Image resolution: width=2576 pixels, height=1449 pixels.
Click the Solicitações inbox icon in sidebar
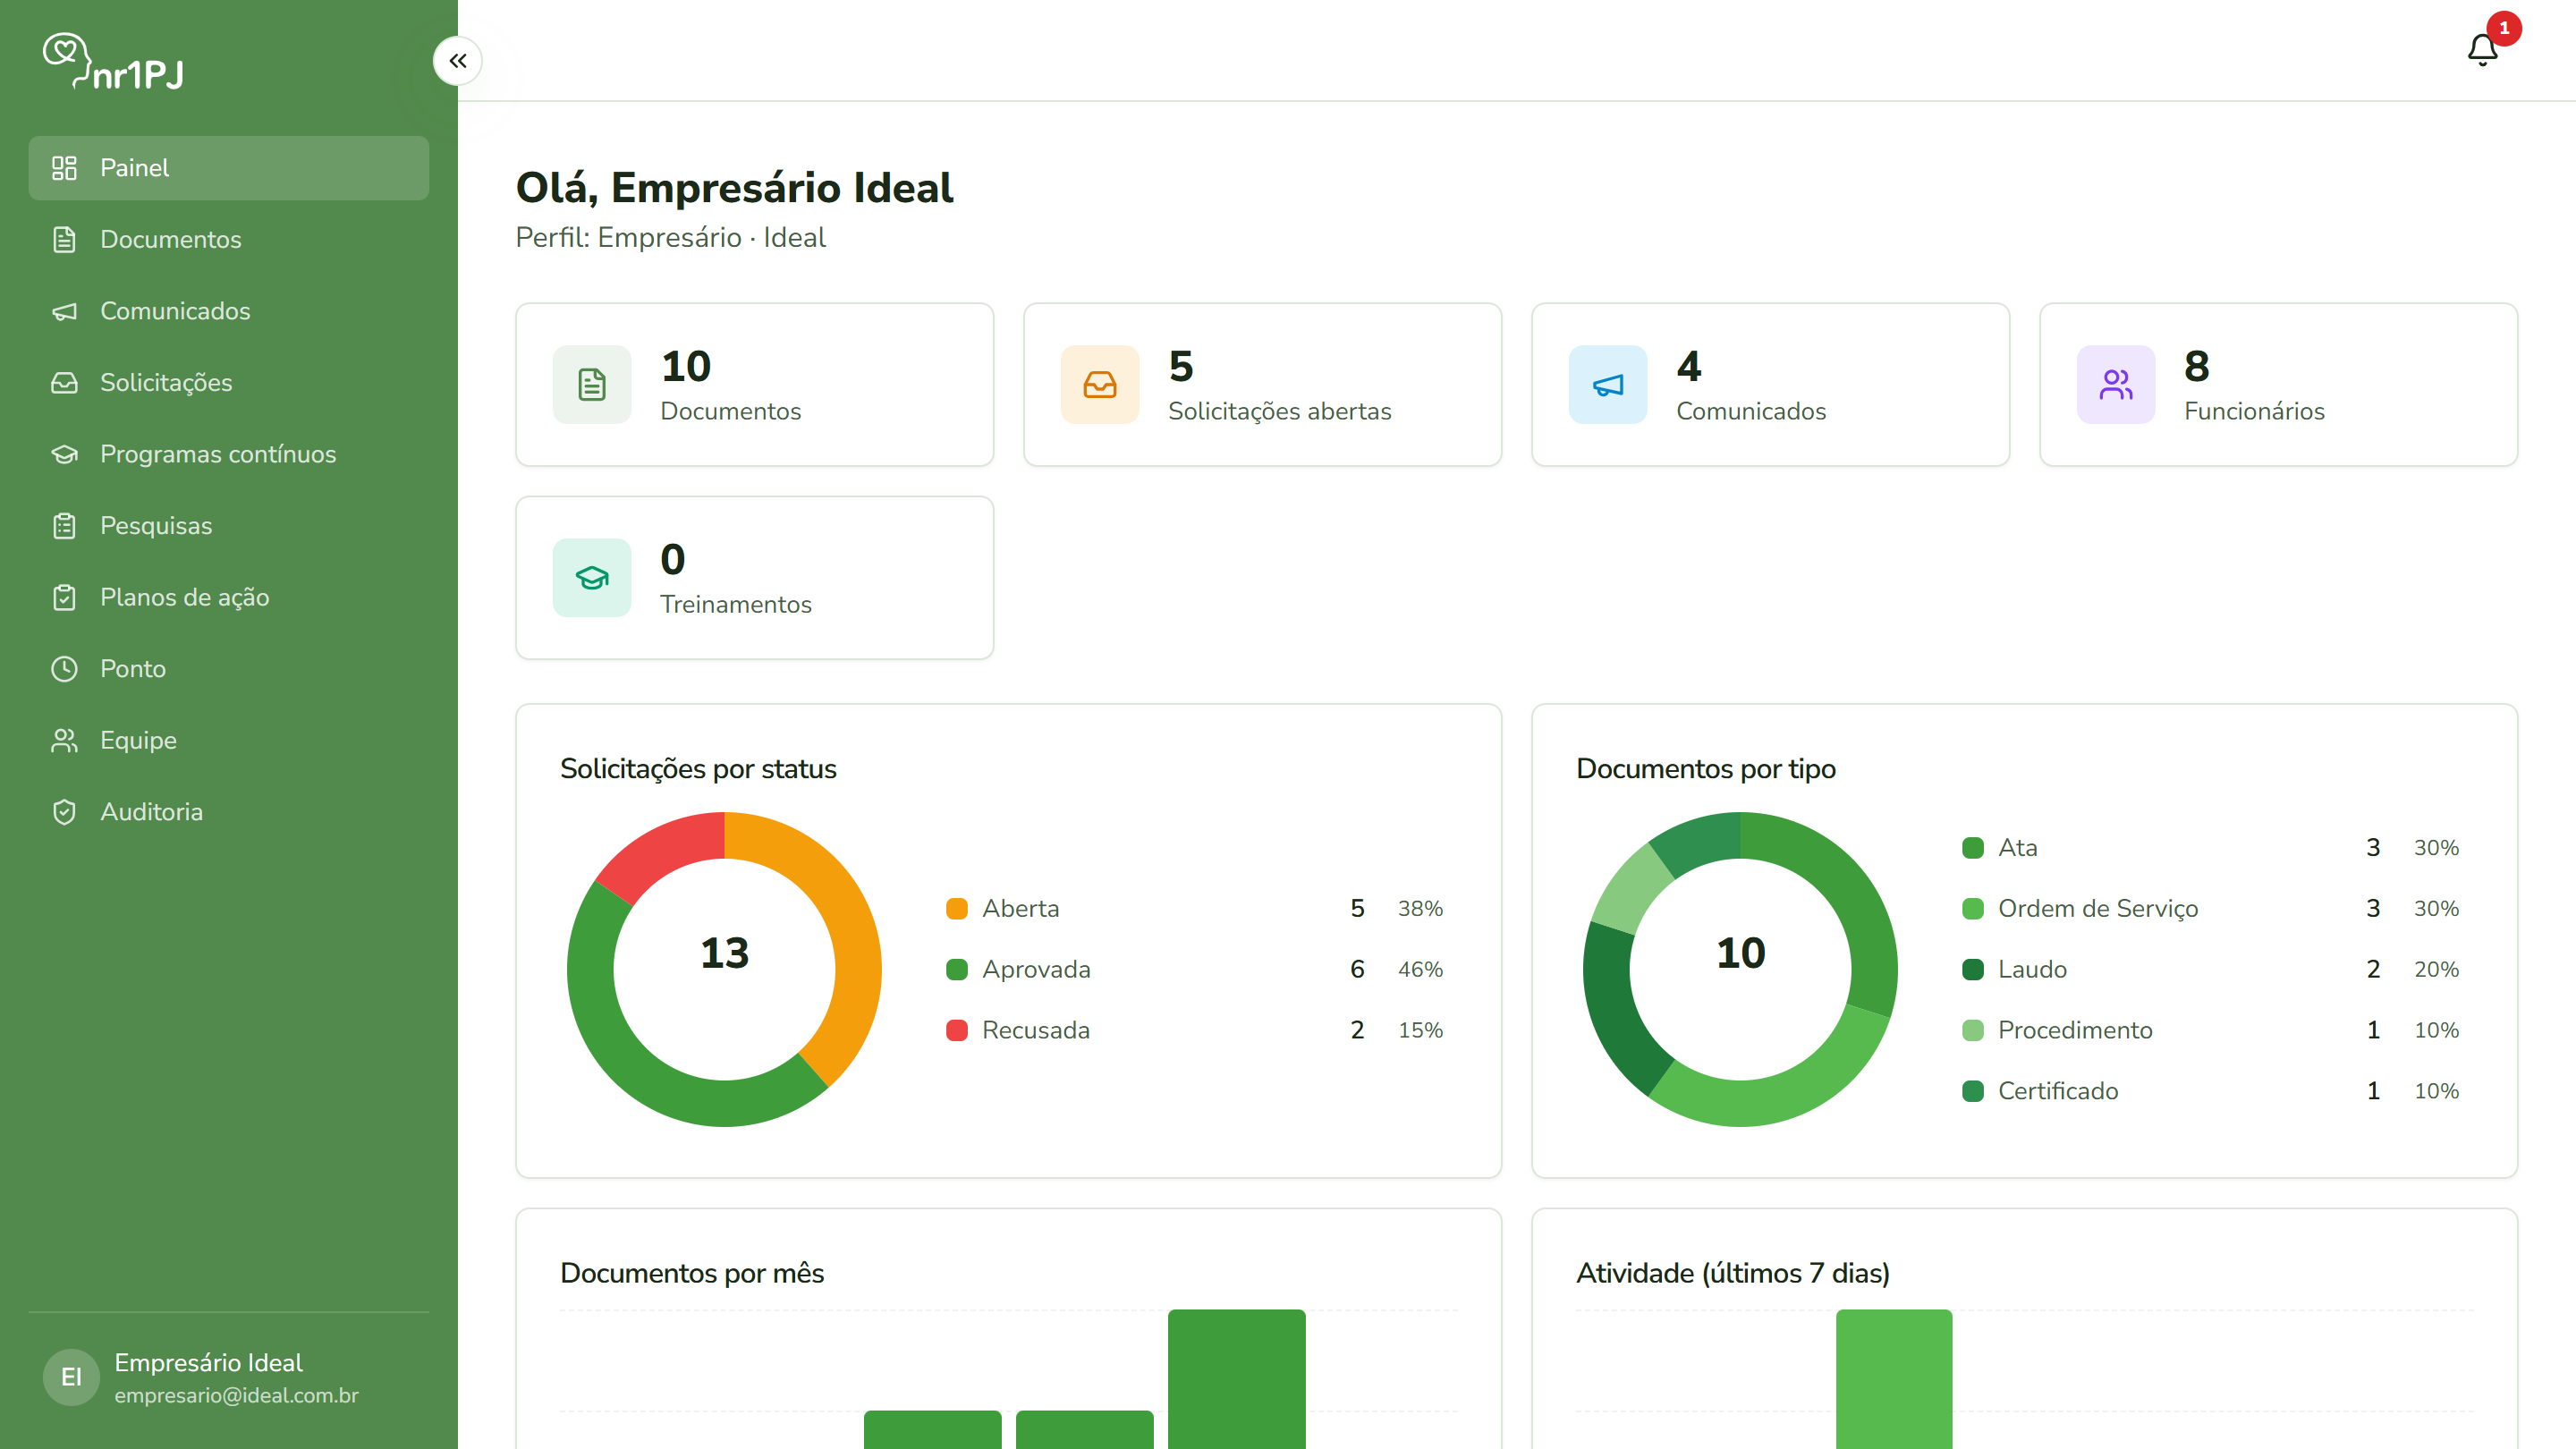pos(64,382)
